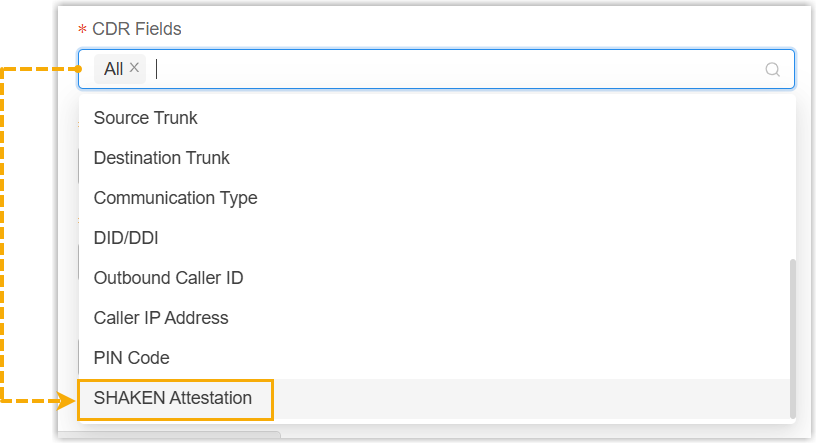Screen dimensions: 817x444
Task: Select SHAKEN Attestation in the list
Action: (173, 398)
